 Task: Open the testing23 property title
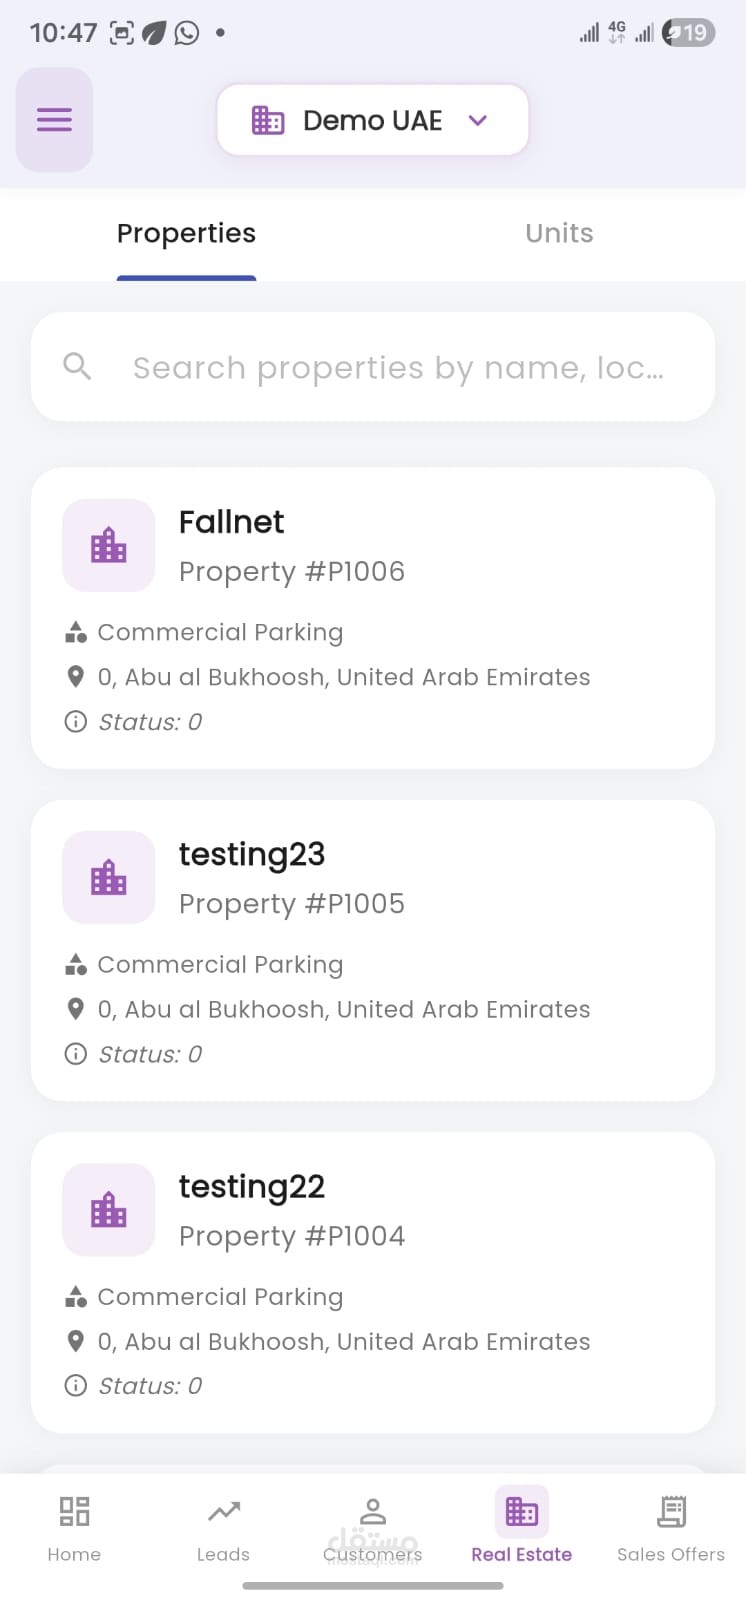coord(252,854)
